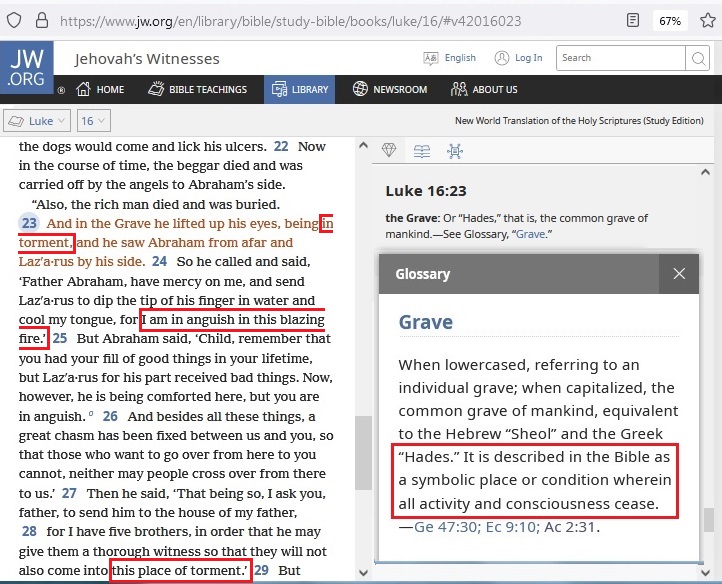This screenshot has width=722, height=584.
Task: Select verse number 28
Action: (29, 531)
